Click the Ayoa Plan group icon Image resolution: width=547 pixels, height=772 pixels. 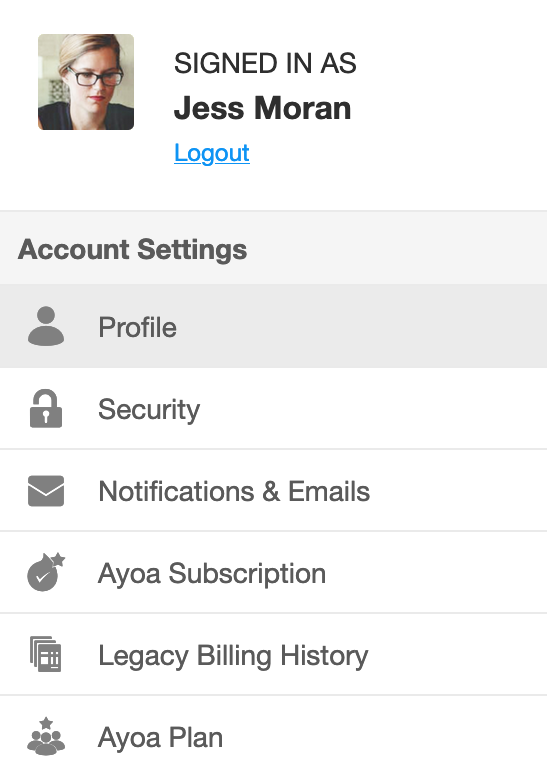(x=46, y=736)
